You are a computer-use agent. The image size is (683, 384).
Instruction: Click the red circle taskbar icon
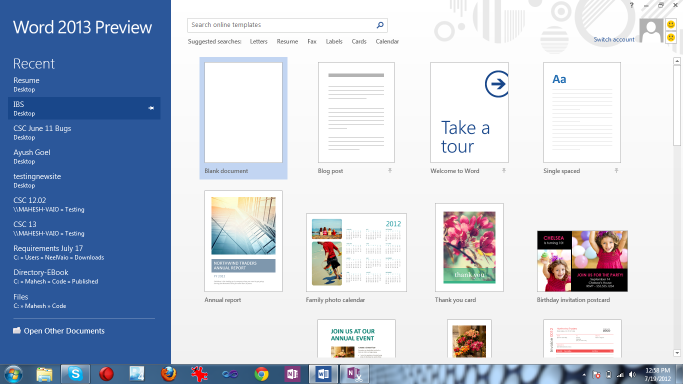(x=106, y=374)
